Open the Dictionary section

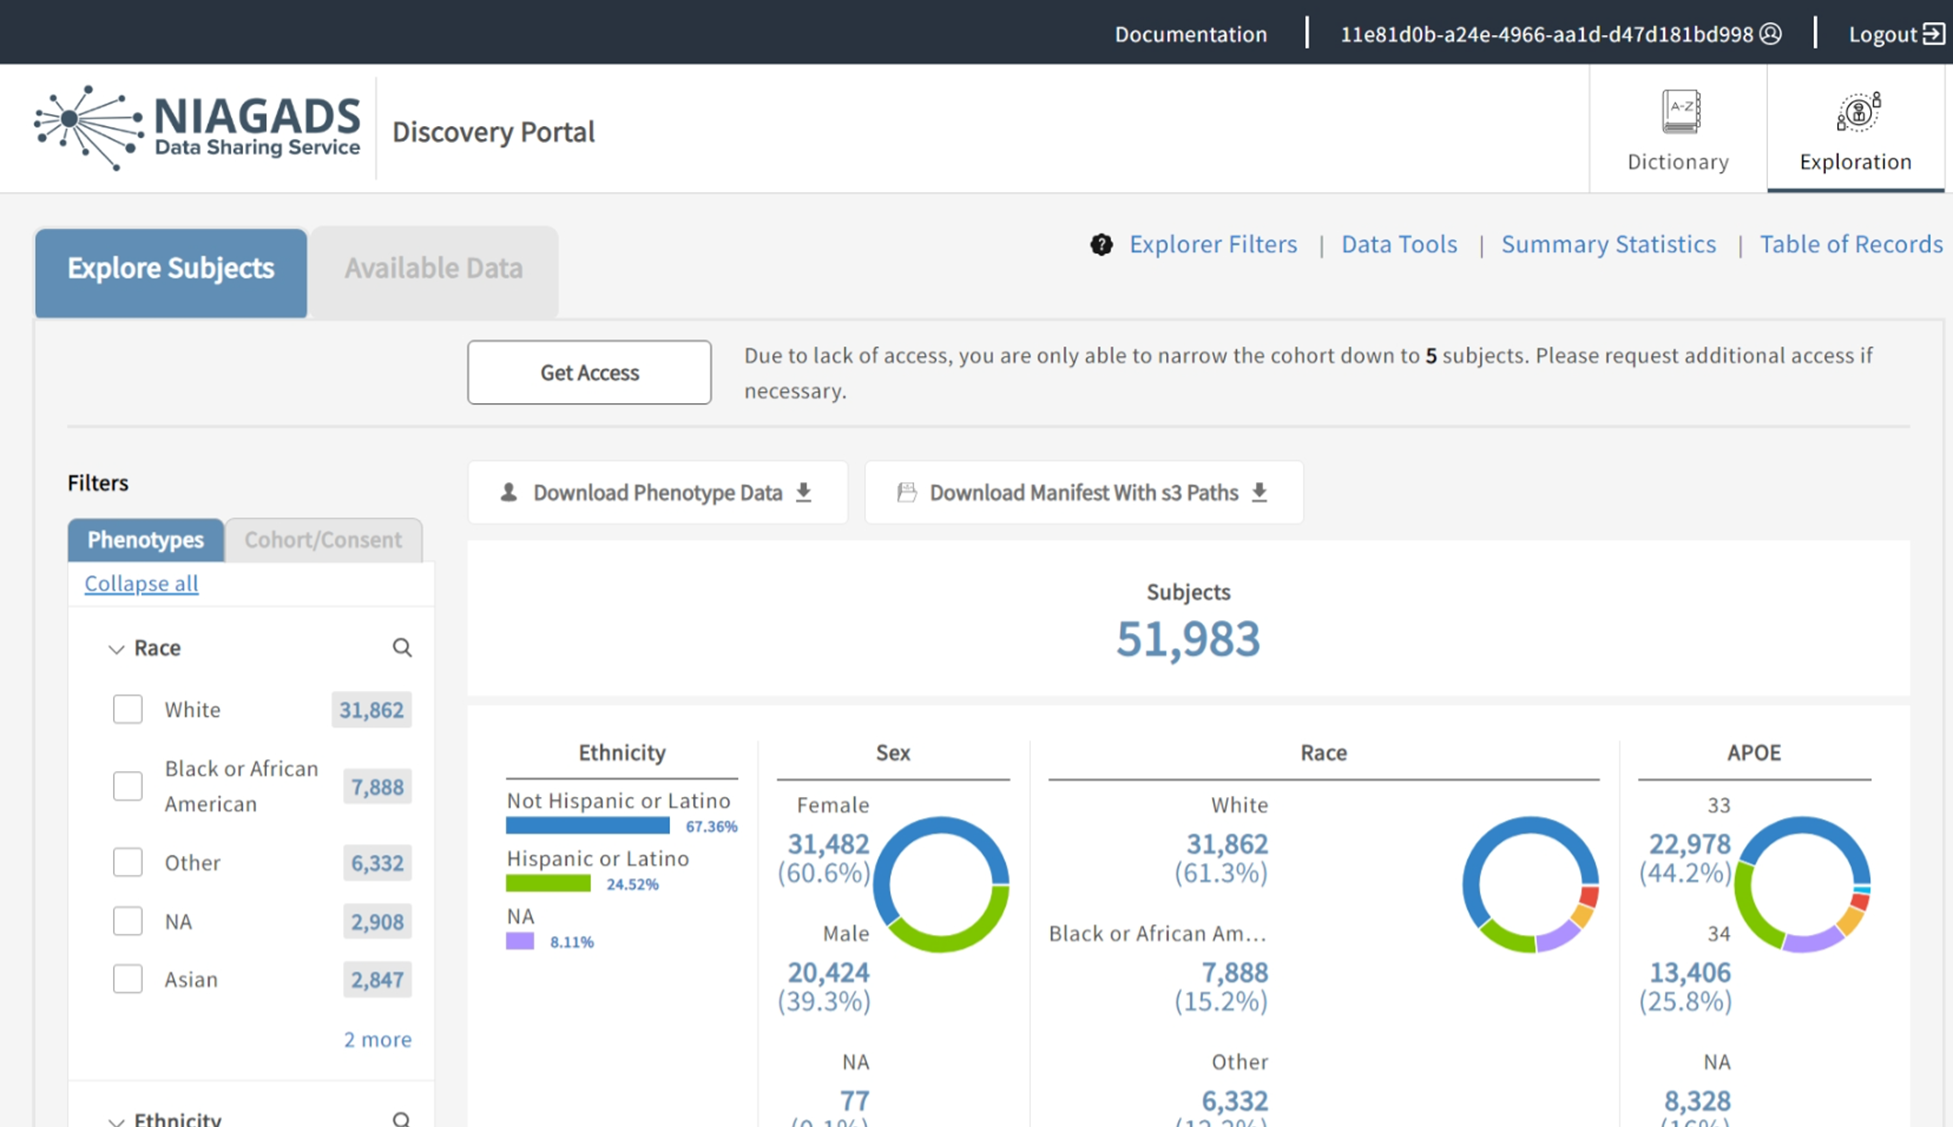tap(1677, 128)
